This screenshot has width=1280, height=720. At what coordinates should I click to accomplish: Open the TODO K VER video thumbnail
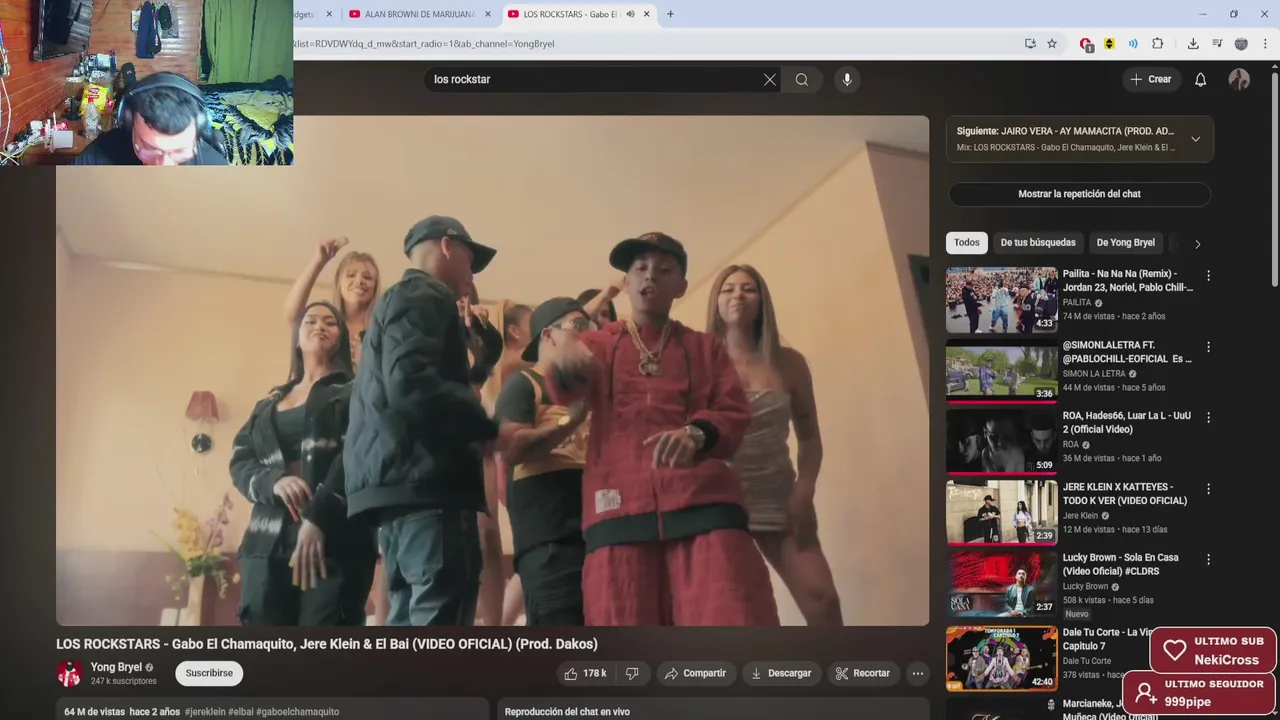coord(1001,513)
